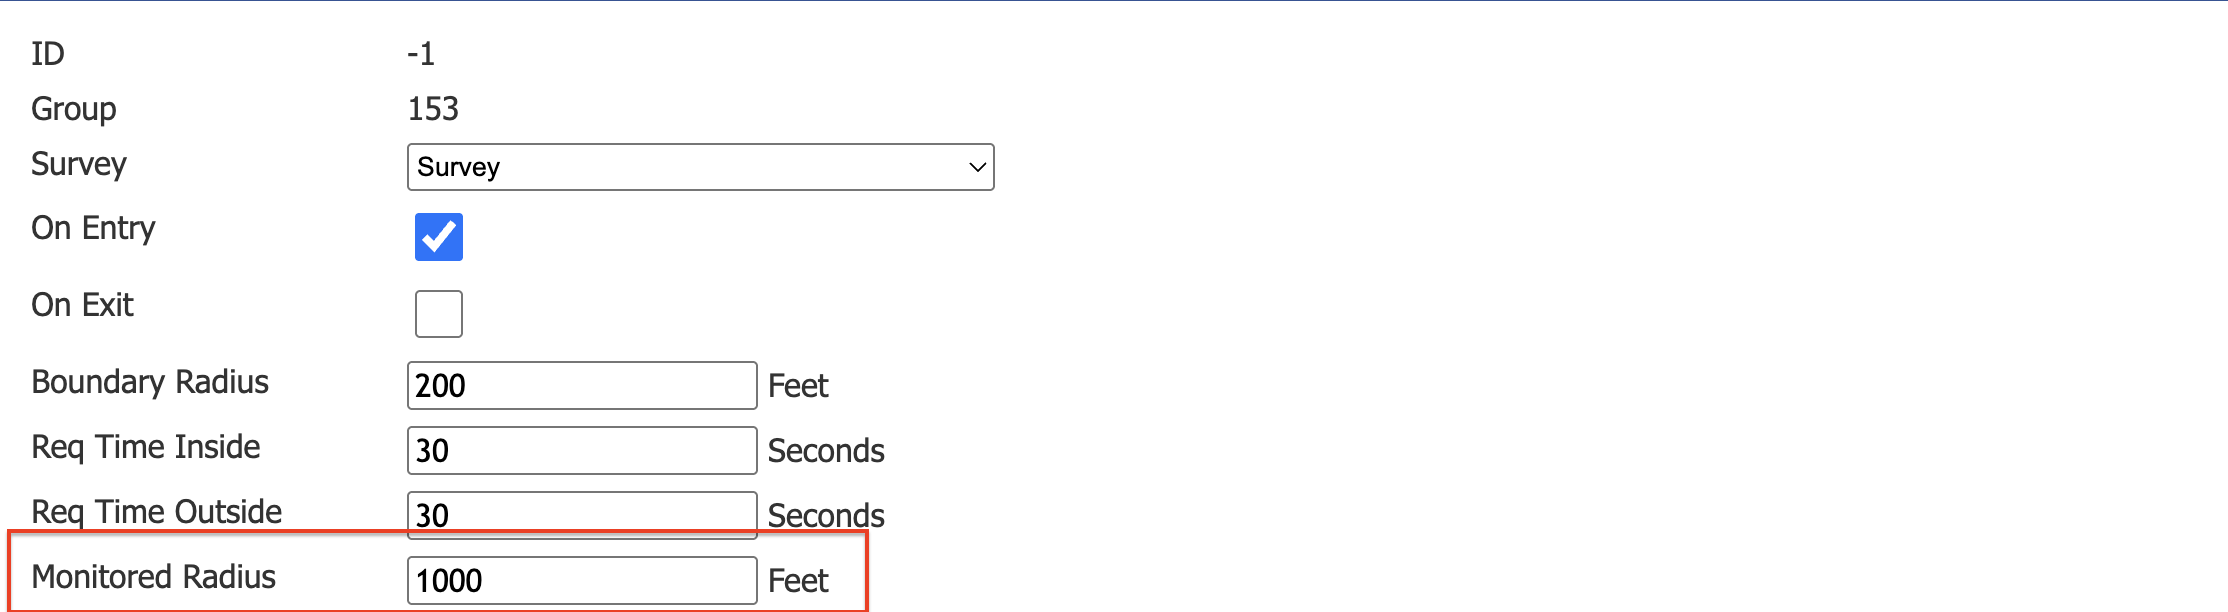The width and height of the screenshot is (2228, 612).
Task: Enable the On Exit checkbox
Action: click(438, 313)
